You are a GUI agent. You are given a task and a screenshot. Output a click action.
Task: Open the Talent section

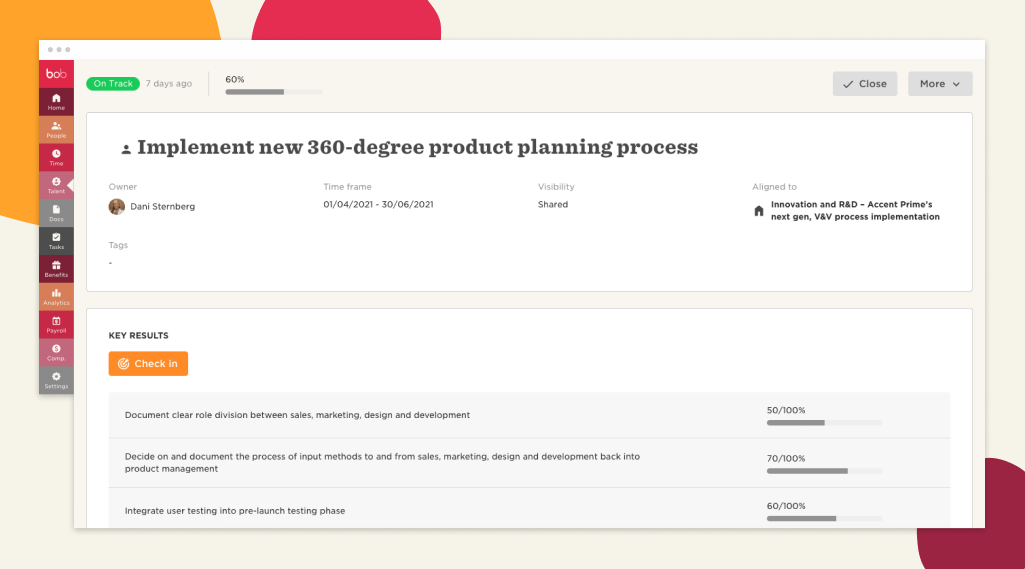56,185
